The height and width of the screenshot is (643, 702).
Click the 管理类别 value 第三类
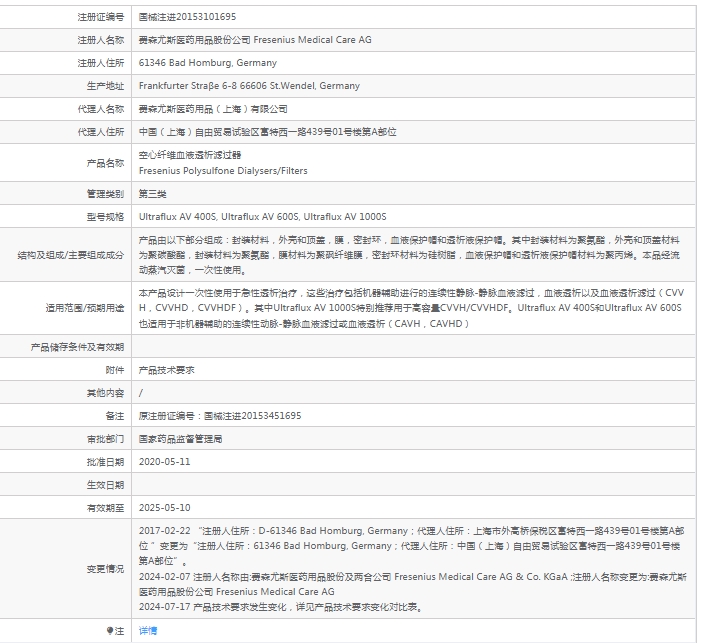click(x=153, y=194)
